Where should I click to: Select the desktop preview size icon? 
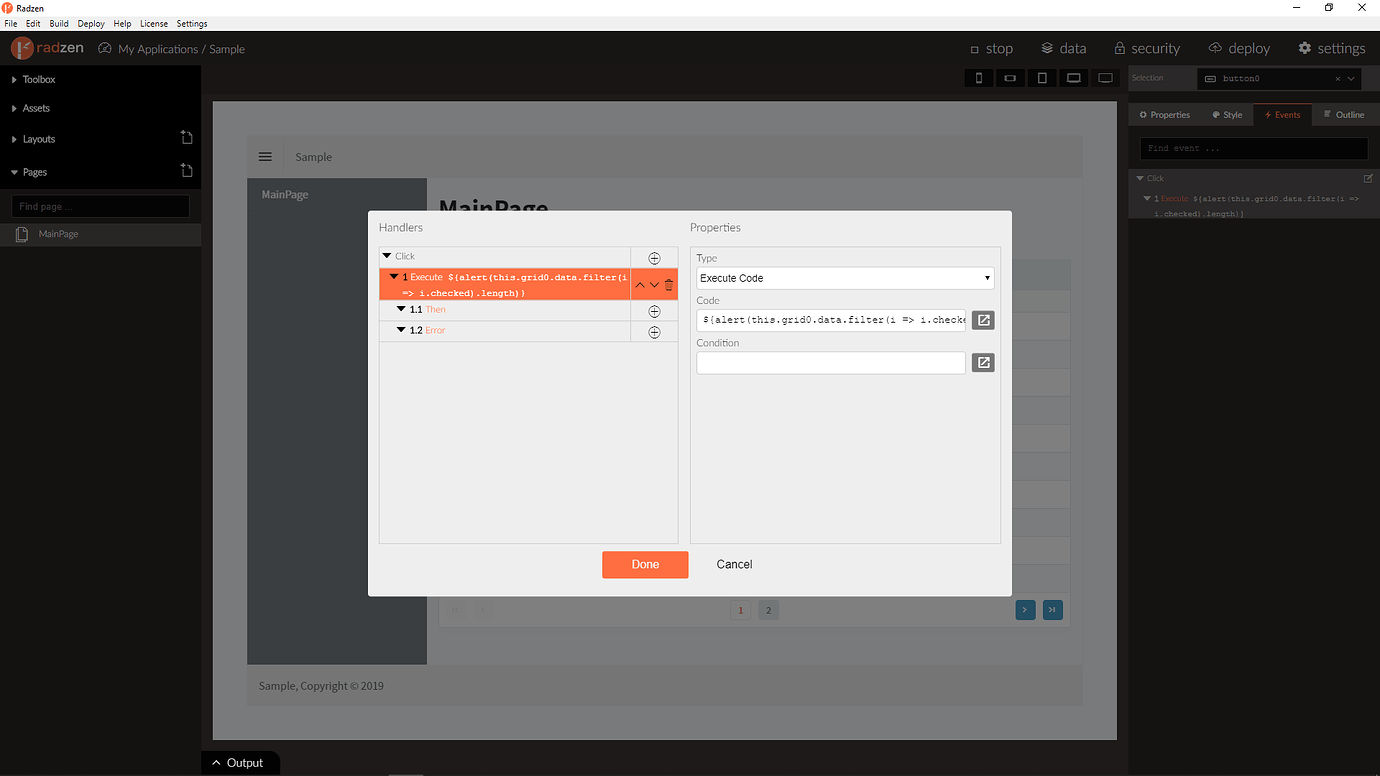click(x=1105, y=77)
